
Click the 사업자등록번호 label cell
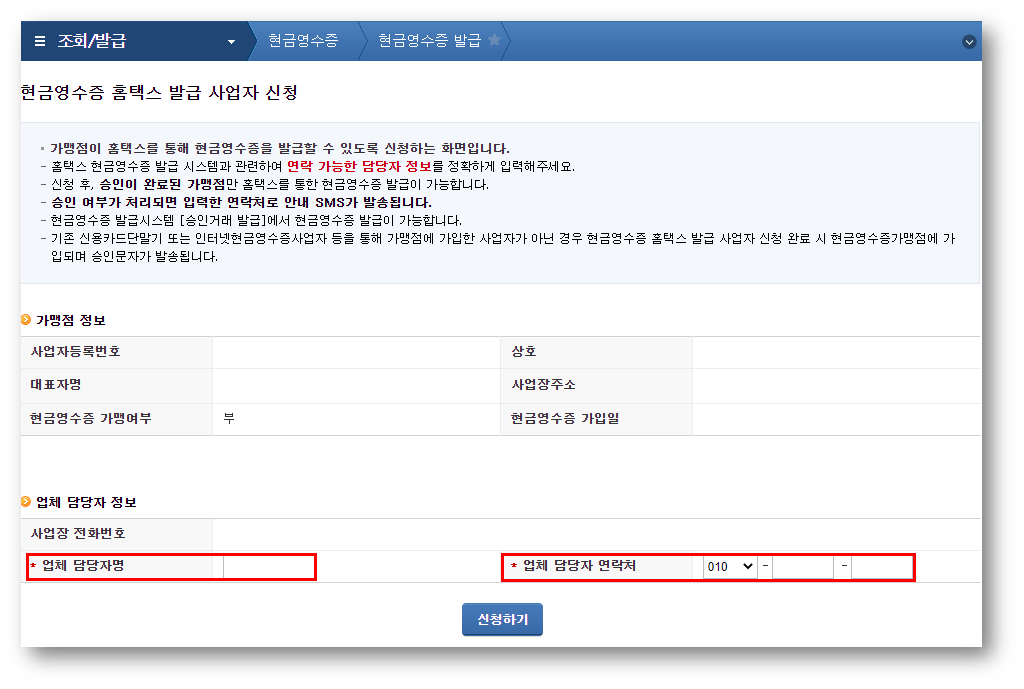[117, 352]
